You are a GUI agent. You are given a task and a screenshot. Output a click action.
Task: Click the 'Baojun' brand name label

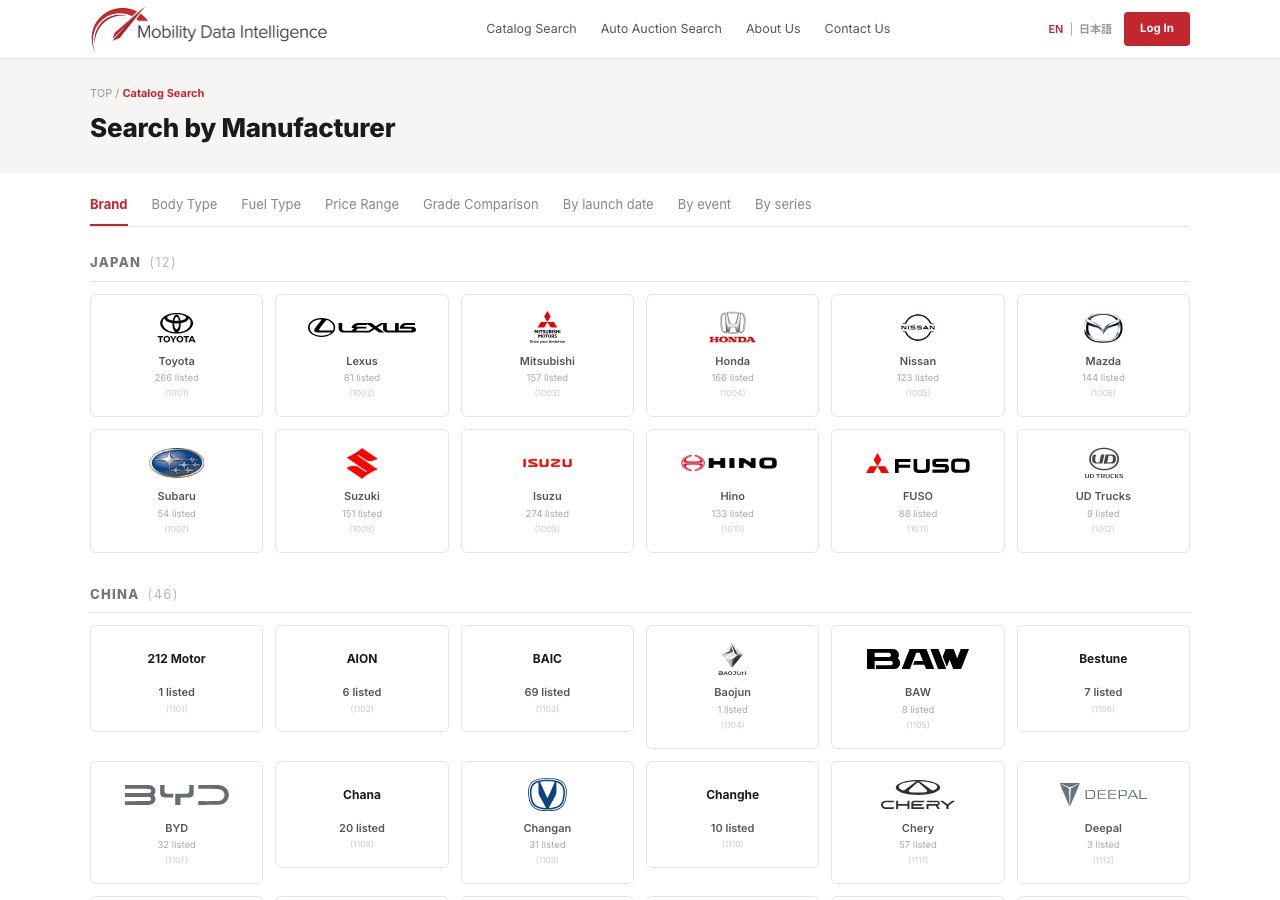733,692
